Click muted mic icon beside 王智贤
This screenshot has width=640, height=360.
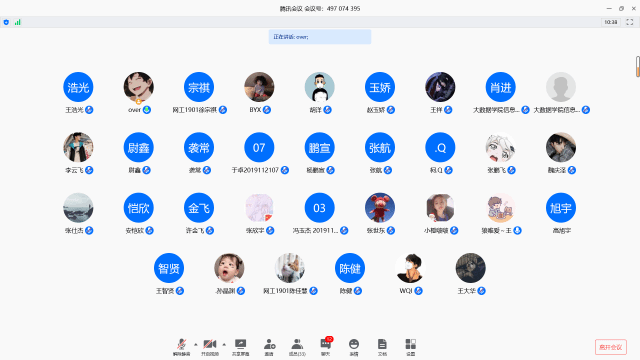click(180, 291)
